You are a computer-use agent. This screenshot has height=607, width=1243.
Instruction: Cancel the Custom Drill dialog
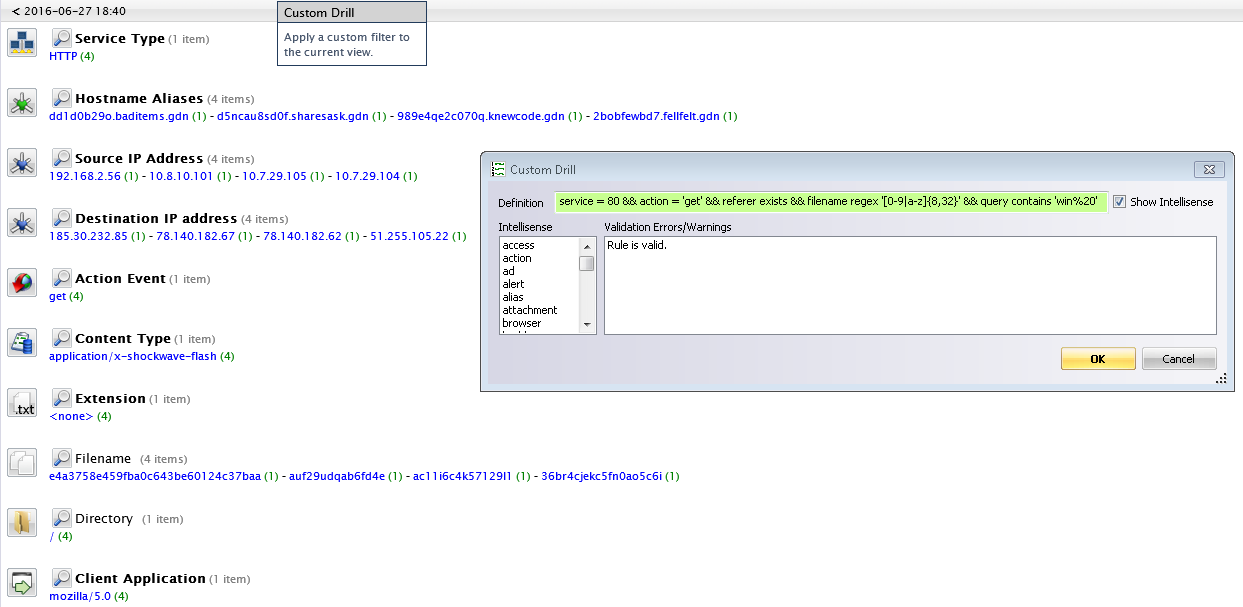click(x=1178, y=359)
